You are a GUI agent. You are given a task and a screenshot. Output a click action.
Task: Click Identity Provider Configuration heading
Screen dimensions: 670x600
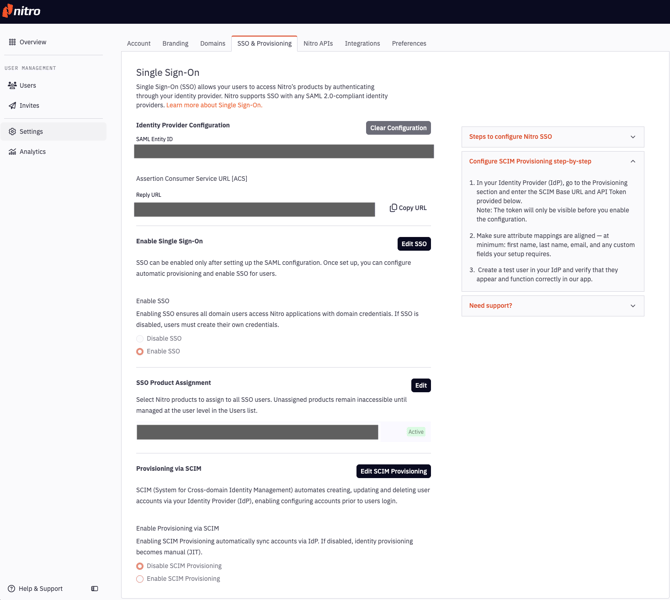point(183,125)
